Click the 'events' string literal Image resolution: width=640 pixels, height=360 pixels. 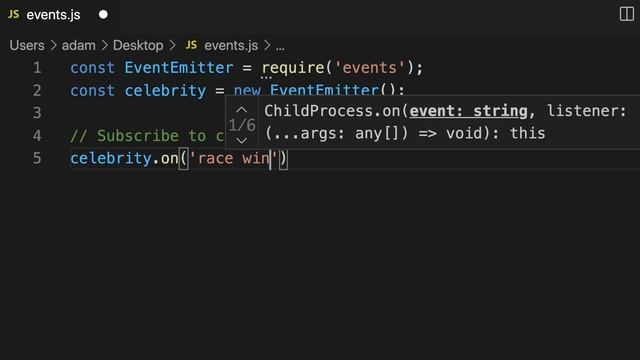coord(370,68)
